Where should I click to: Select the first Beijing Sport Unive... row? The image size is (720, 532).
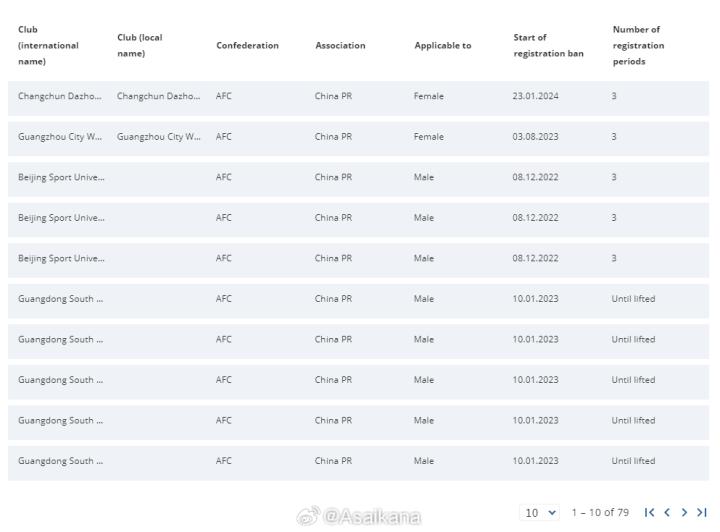tap(61, 177)
